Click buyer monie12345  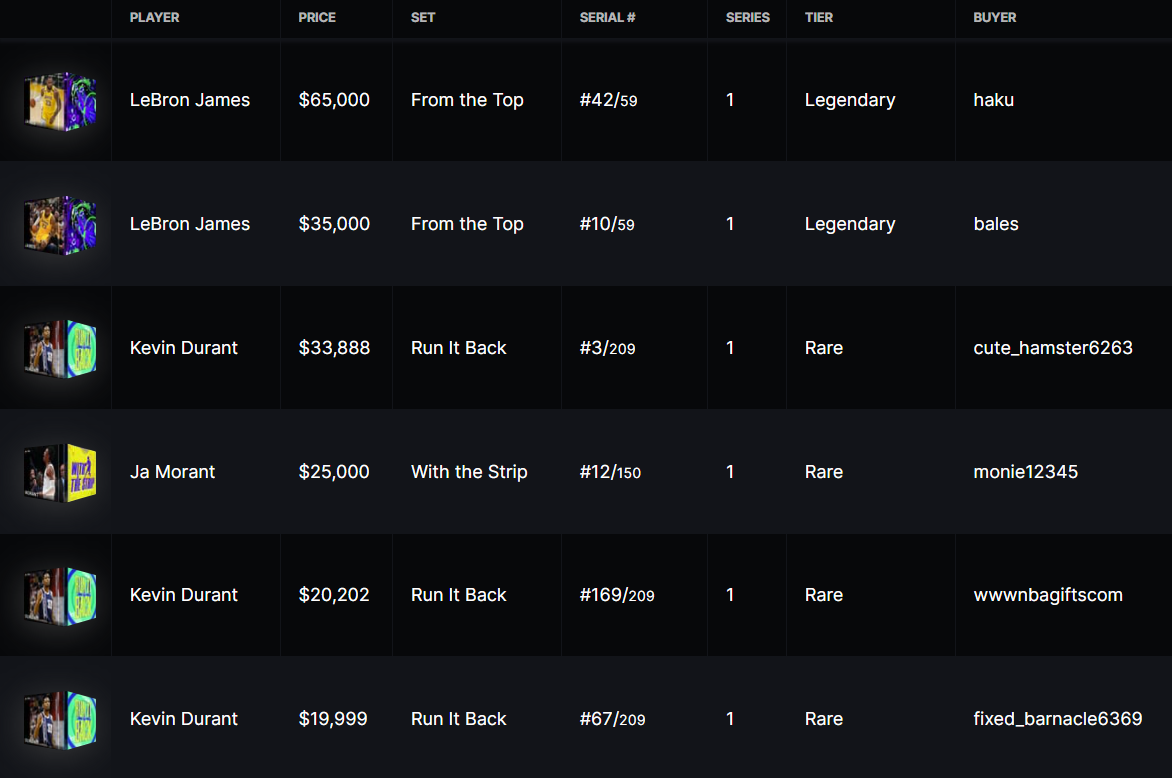(x=1025, y=472)
